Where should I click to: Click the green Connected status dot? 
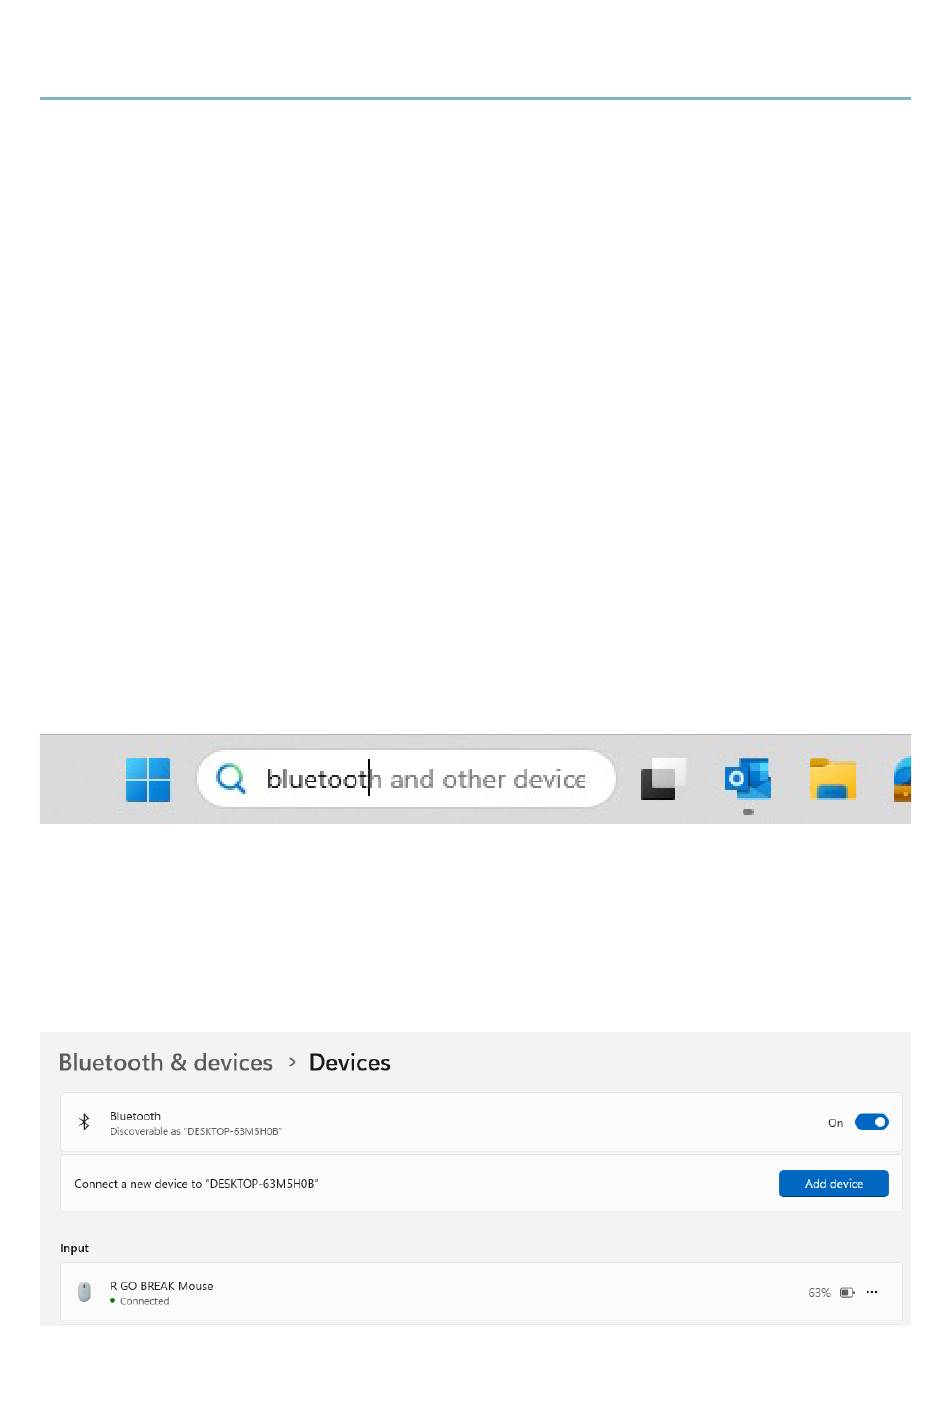click(x=113, y=1301)
